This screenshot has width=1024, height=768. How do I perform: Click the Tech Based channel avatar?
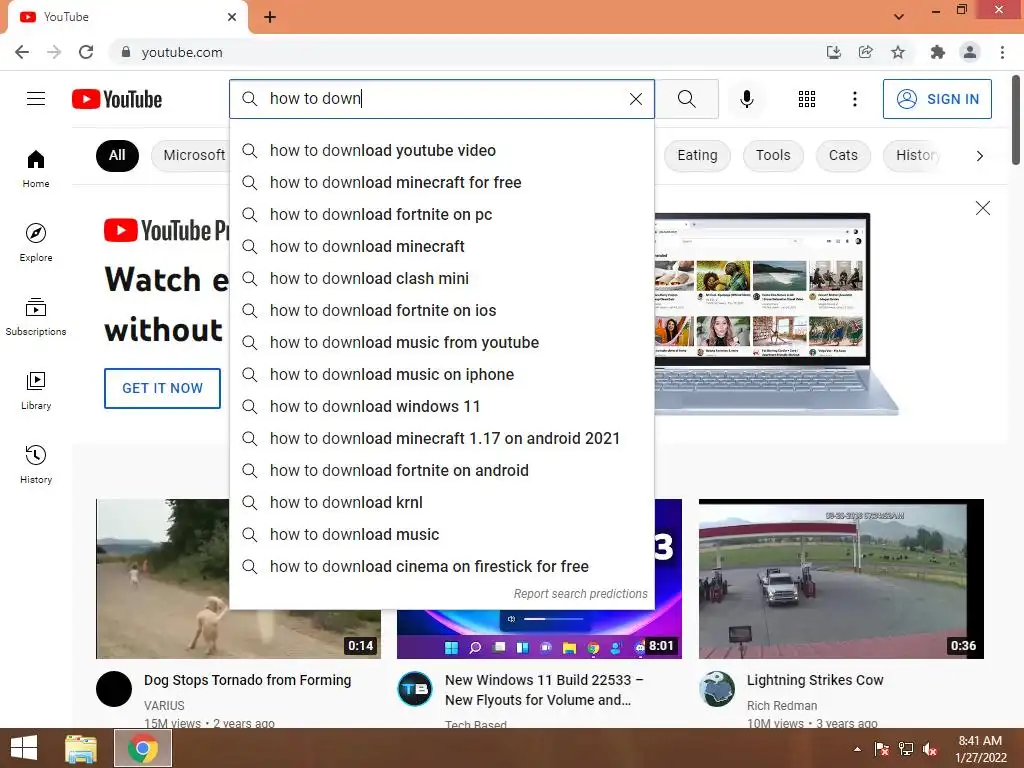[x=415, y=689]
